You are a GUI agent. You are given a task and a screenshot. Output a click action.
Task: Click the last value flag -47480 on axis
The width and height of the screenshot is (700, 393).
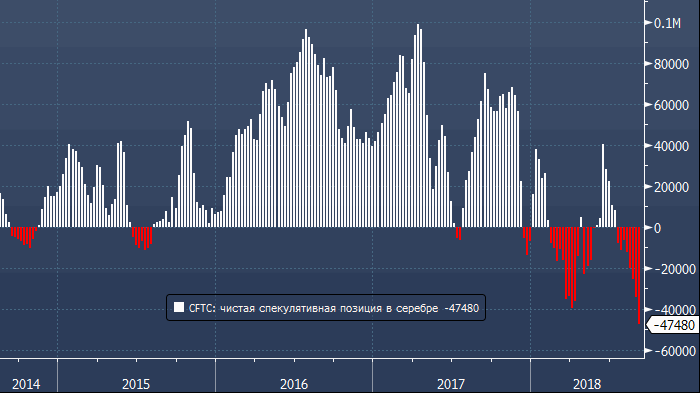coord(674,325)
